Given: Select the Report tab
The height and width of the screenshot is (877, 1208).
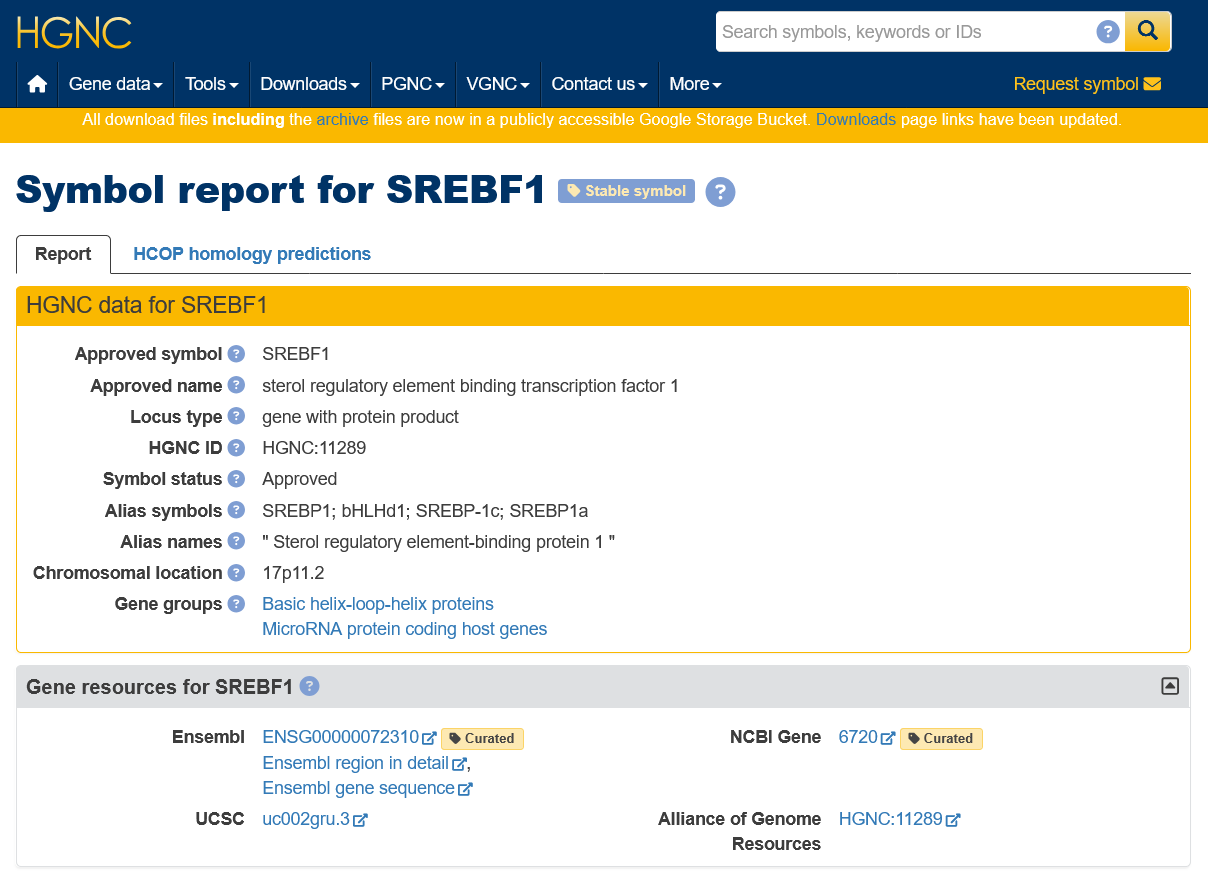Looking at the screenshot, I should (63, 254).
